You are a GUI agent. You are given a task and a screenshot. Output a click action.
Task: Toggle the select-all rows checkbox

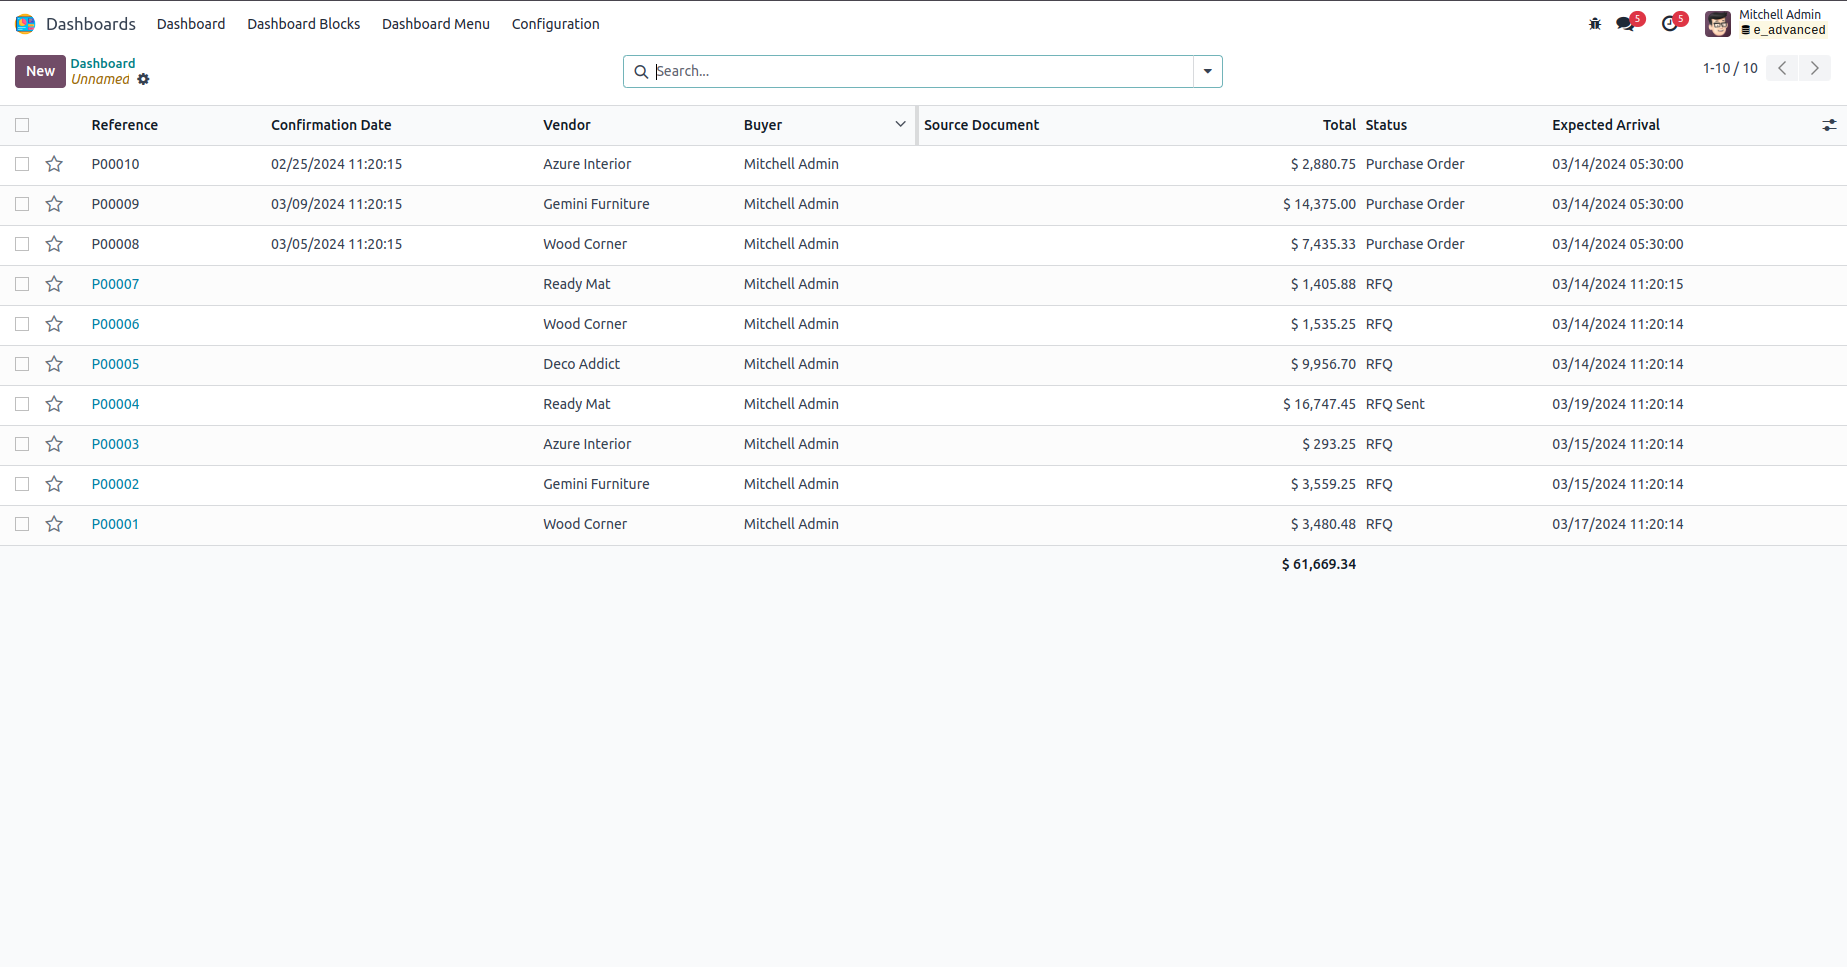(22, 125)
